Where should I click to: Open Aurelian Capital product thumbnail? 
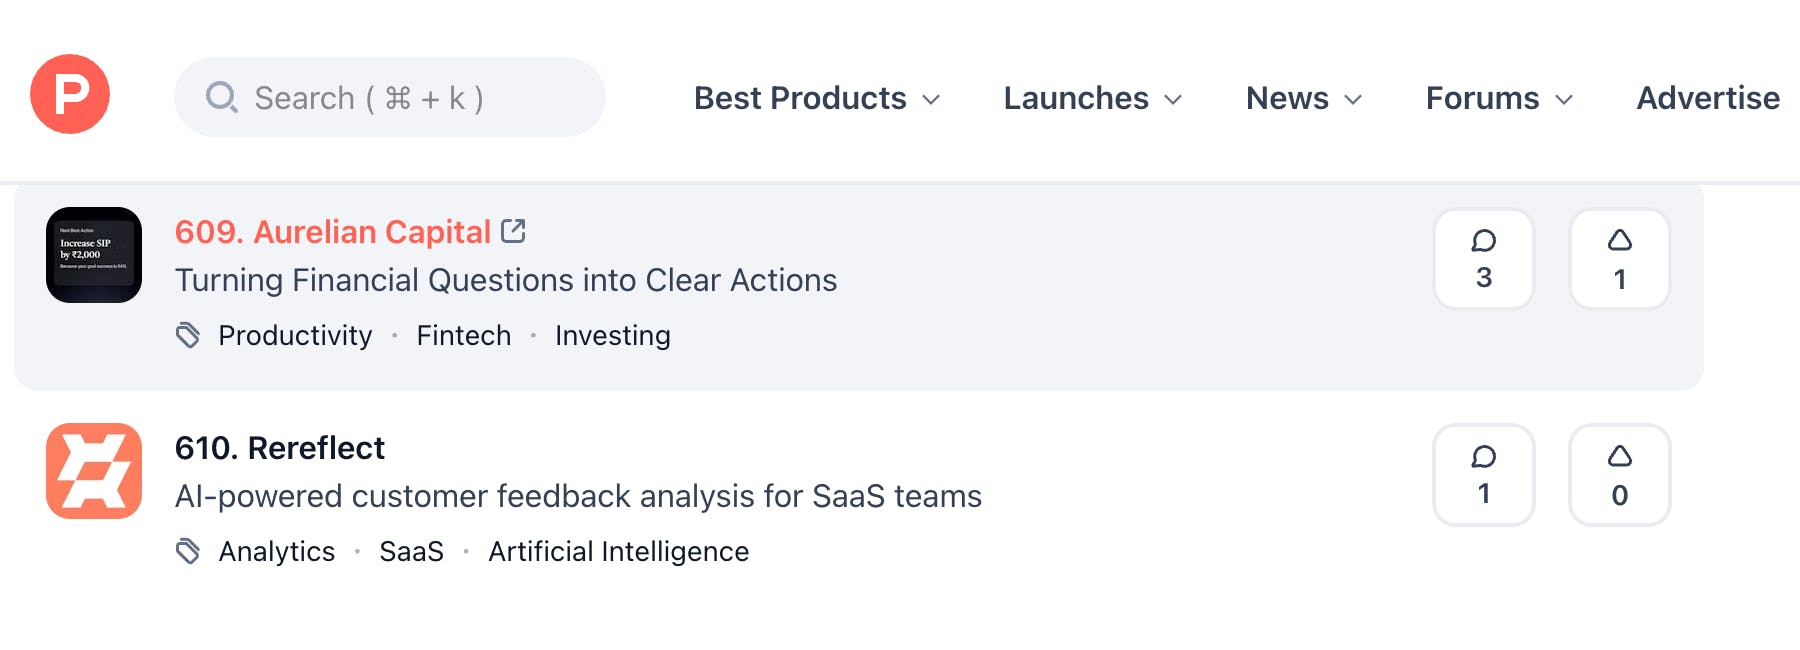[94, 255]
